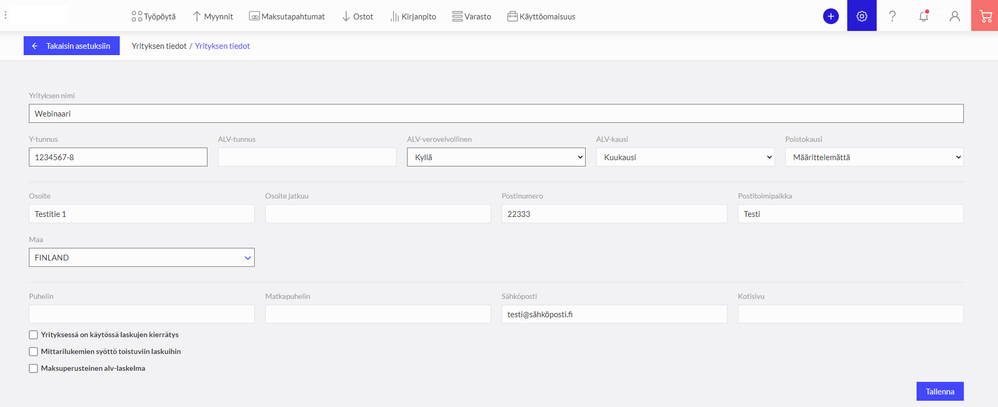
Task: Open the Maksutapahtumat menu
Action: pyautogui.click(x=287, y=17)
